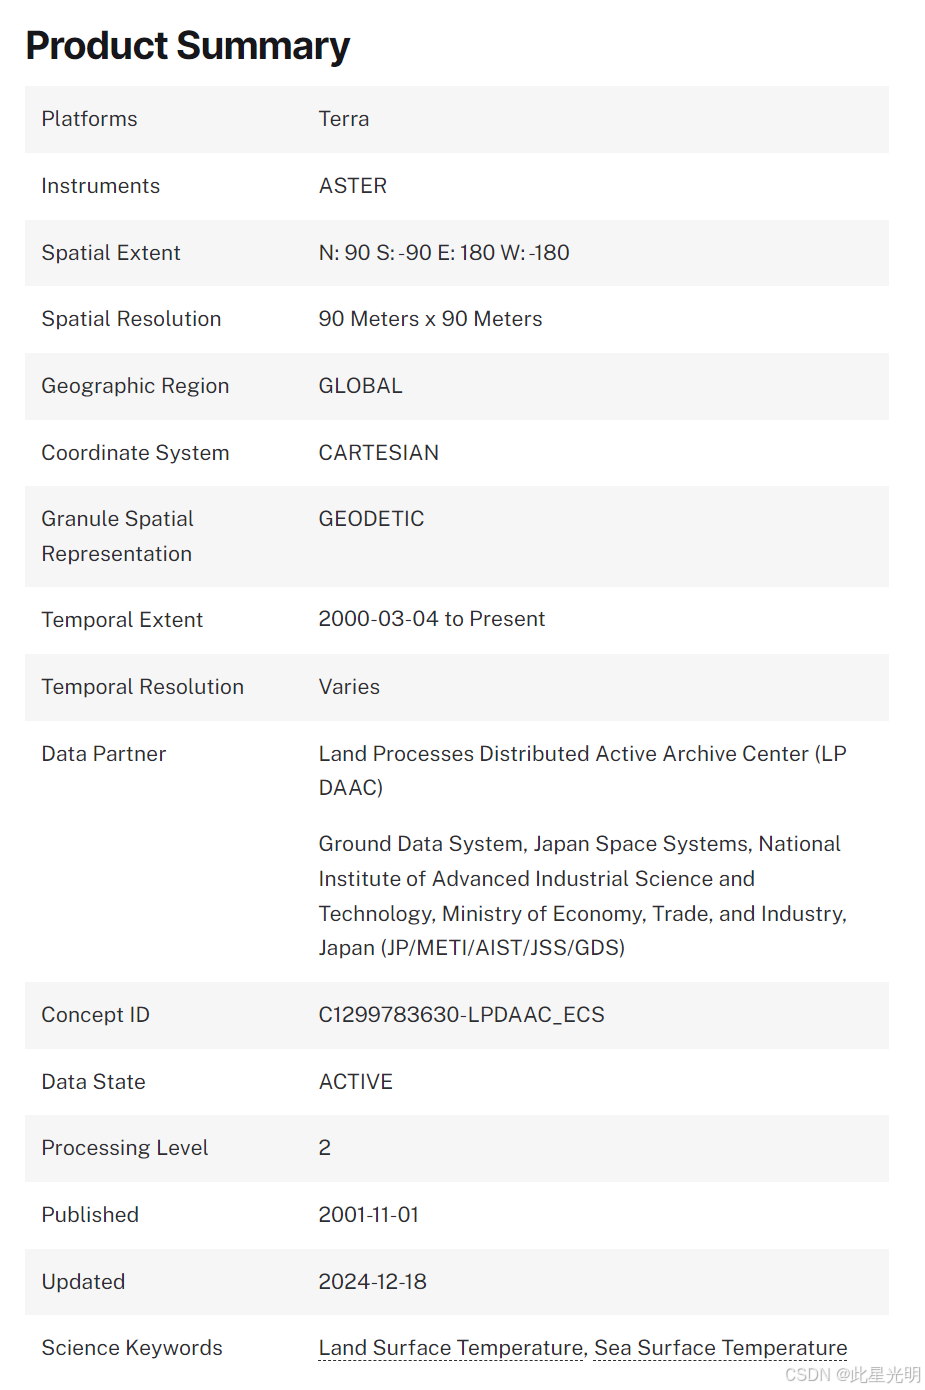
Task: Click the Processing Level row label
Action: pos(125,1148)
